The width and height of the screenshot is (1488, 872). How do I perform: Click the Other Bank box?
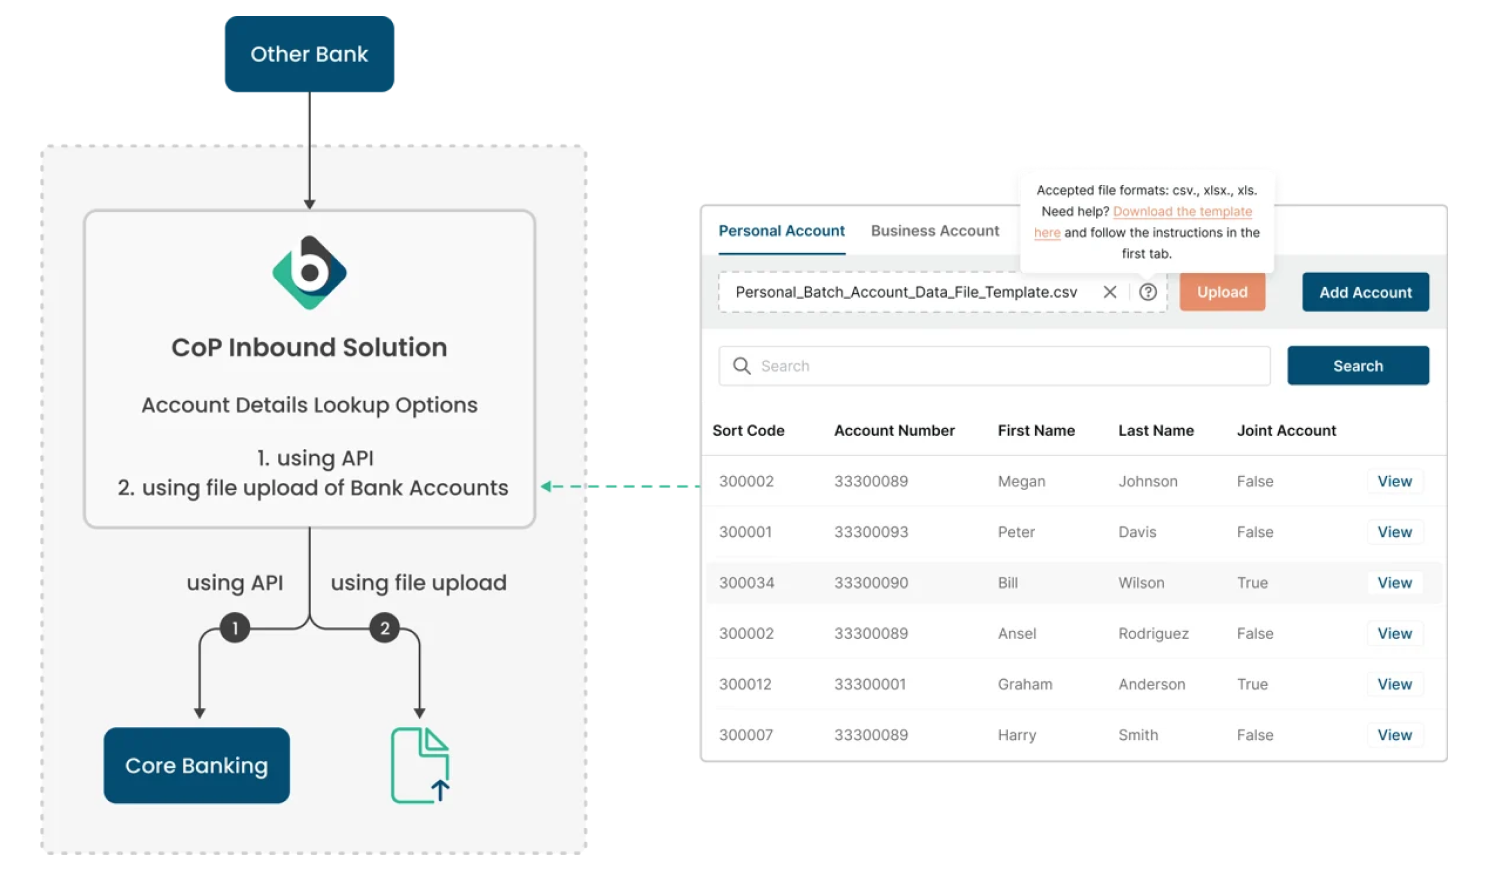[x=309, y=54]
